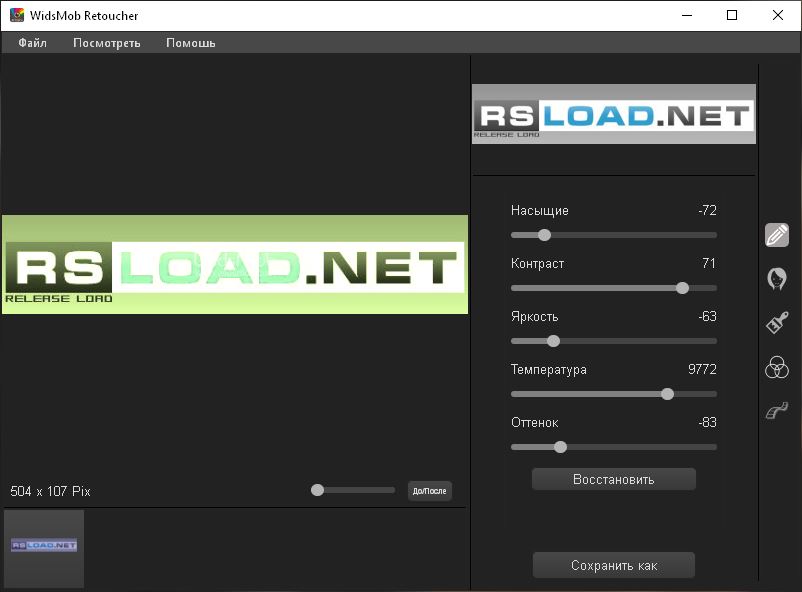802x592 pixels.
Task: Click the Контраст value 71
Action: 709,263
